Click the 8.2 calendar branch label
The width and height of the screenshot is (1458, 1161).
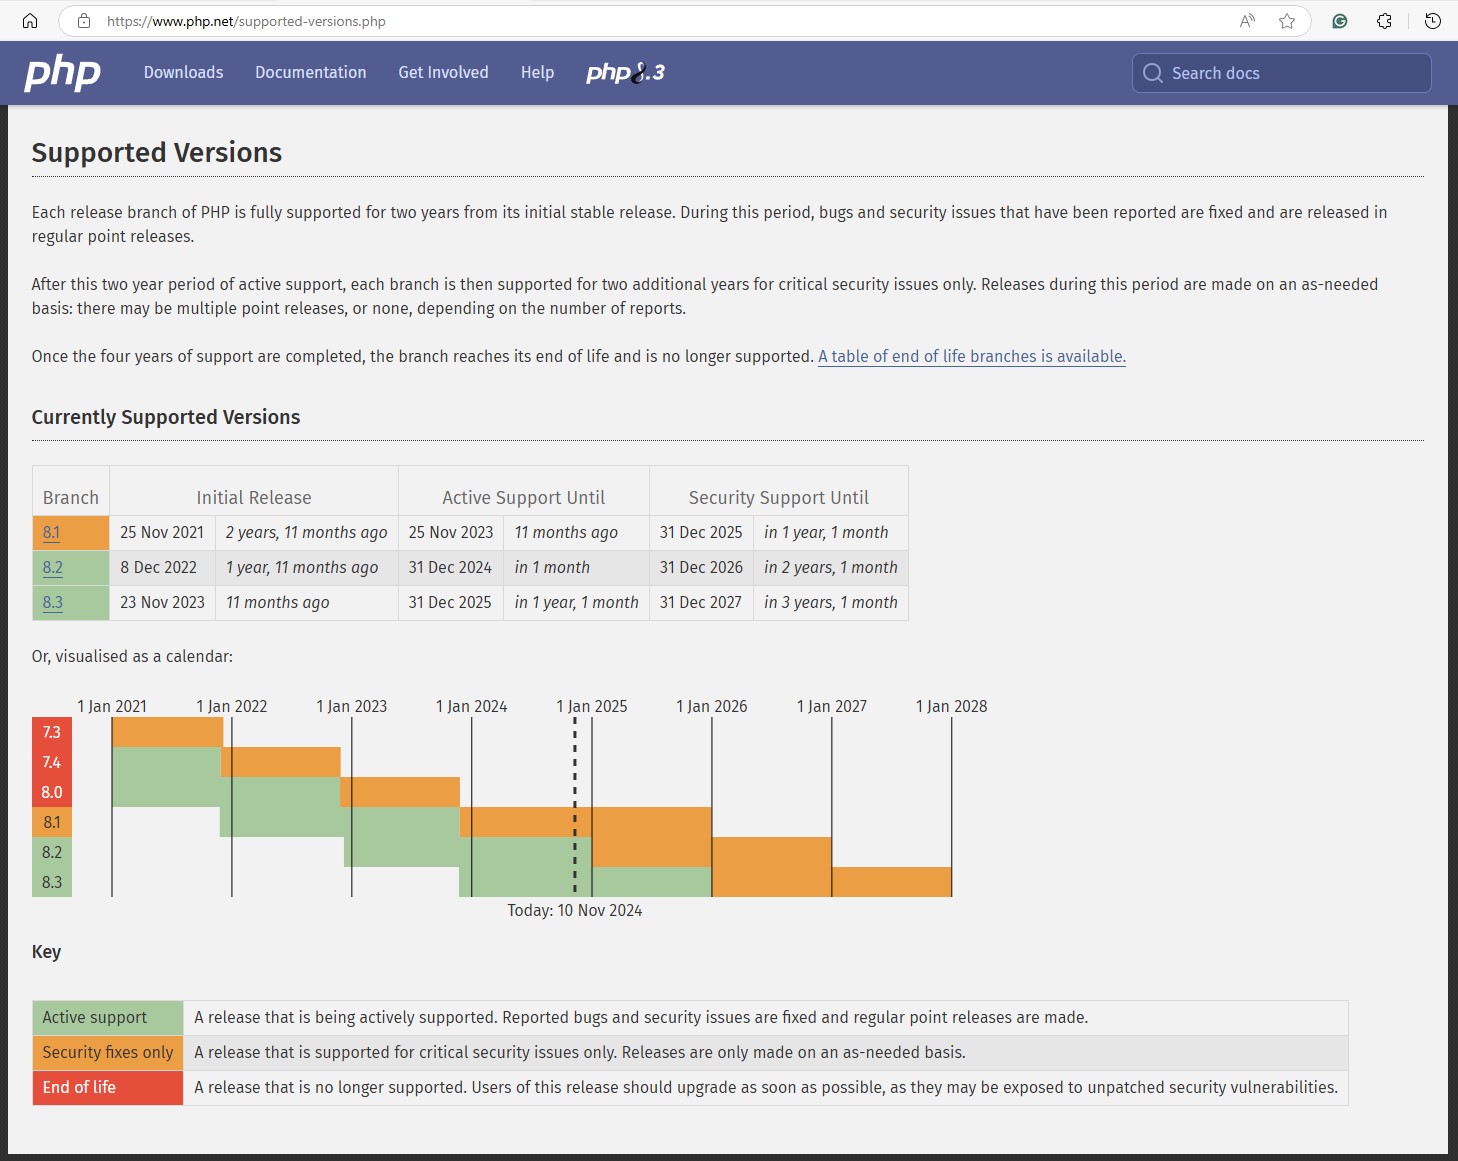coord(52,852)
